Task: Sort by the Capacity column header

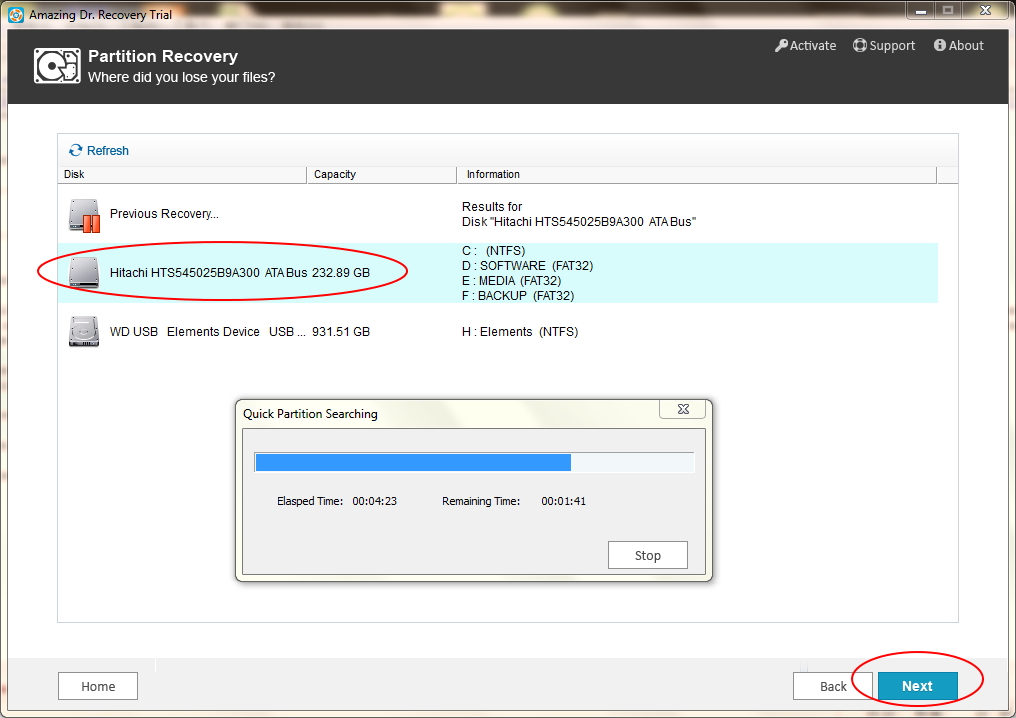Action: coord(380,175)
